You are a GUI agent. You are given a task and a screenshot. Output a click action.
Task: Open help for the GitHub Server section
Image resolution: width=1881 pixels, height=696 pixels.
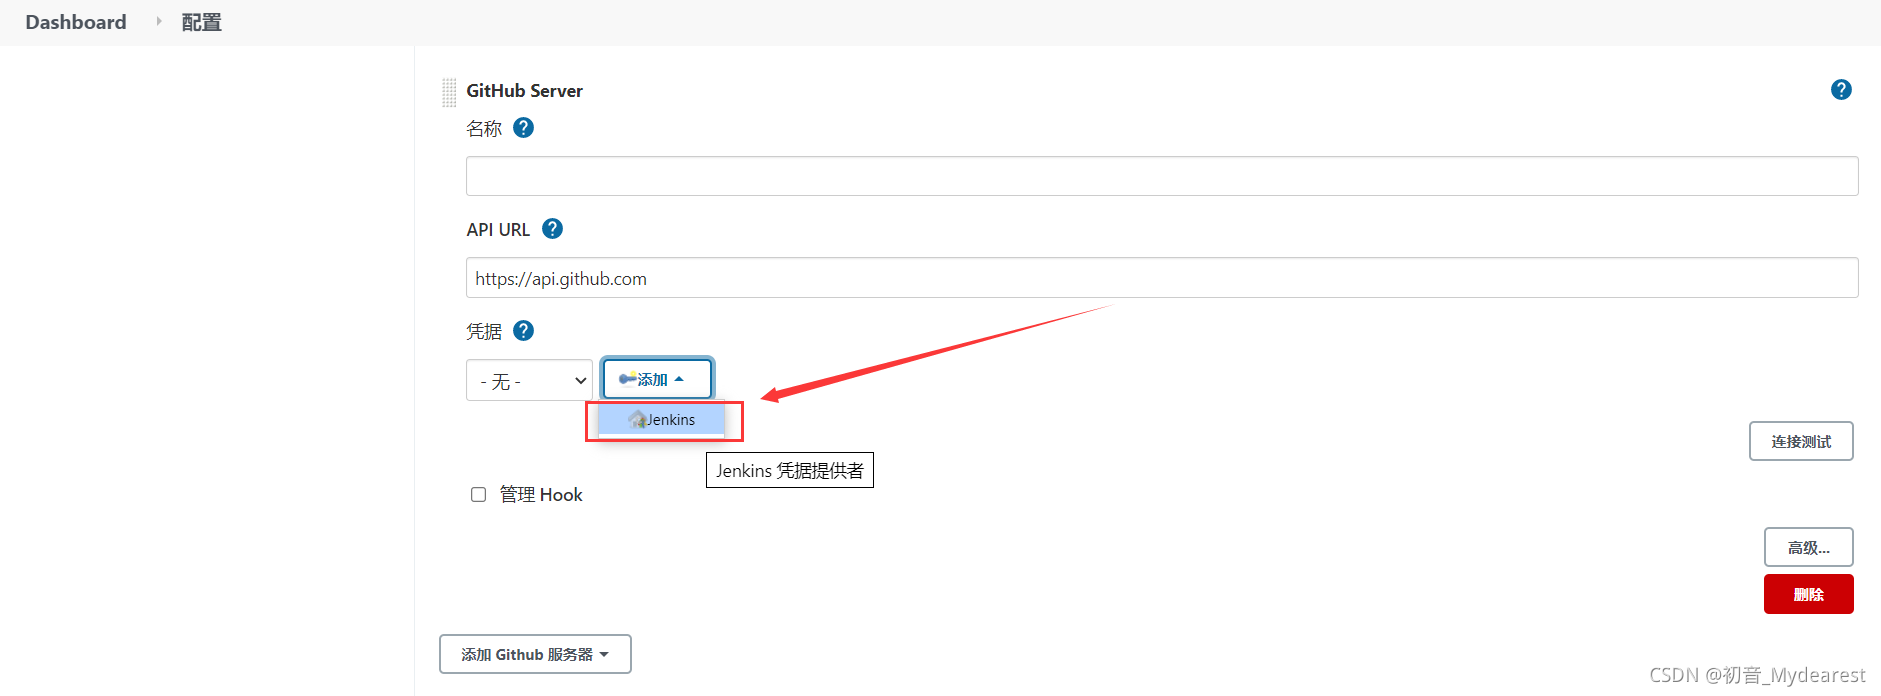[x=1841, y=90]
